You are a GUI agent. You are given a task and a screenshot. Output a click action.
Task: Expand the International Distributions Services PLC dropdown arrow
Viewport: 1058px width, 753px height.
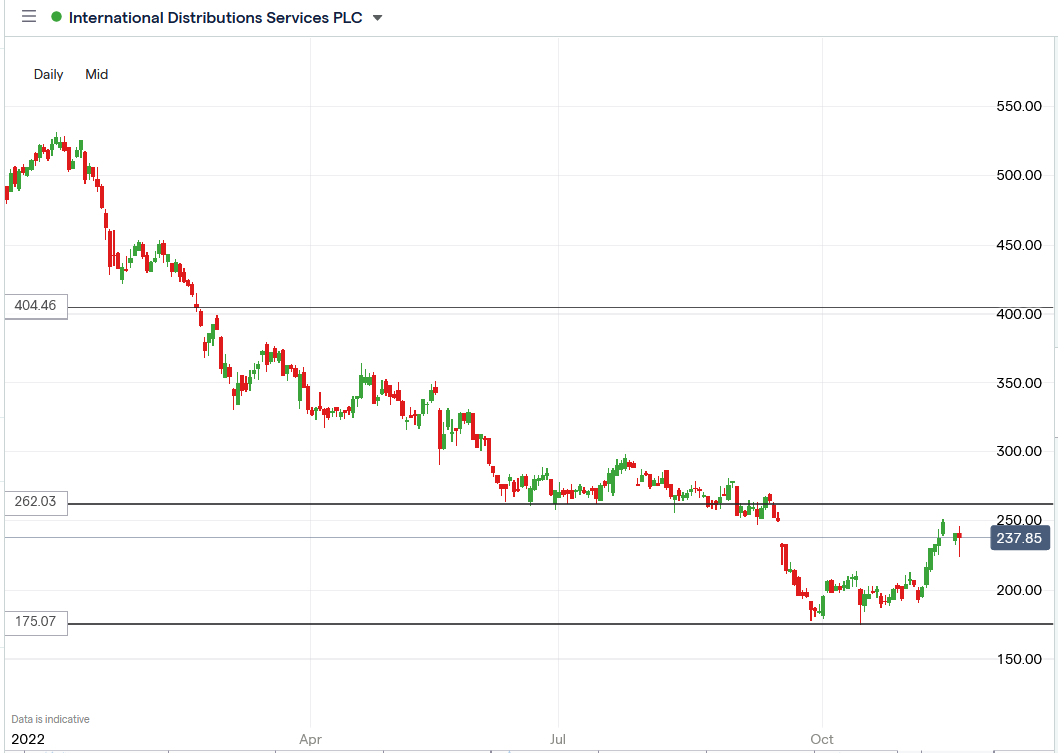(377, 18)
